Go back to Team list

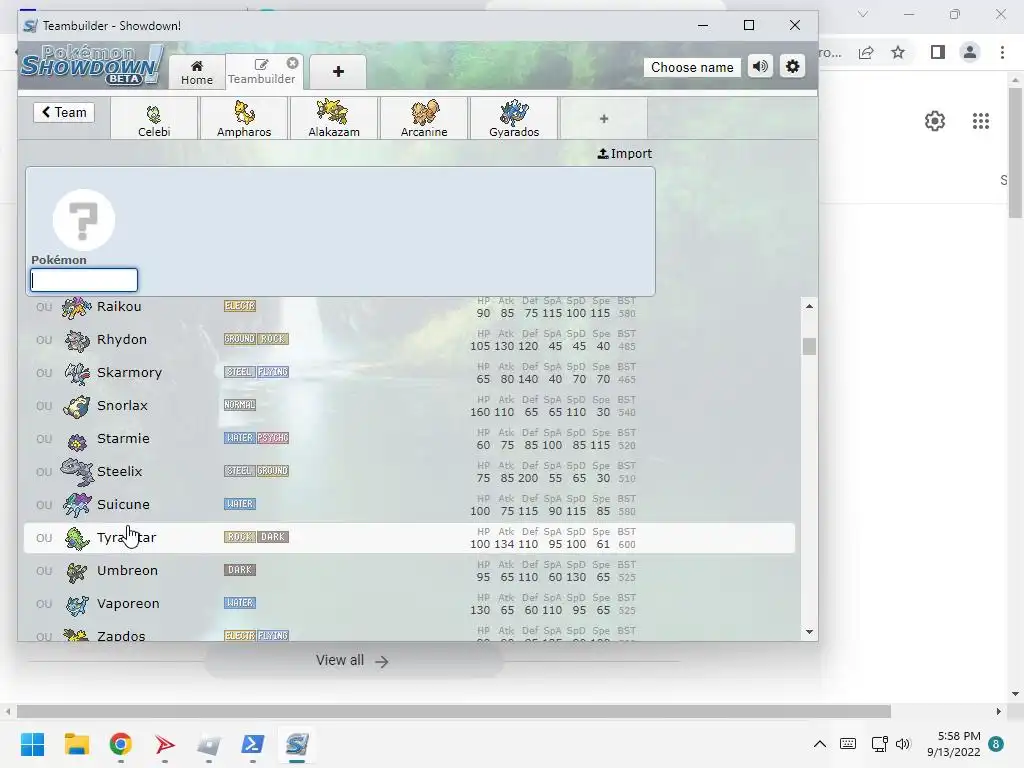[x=64, y=112]
